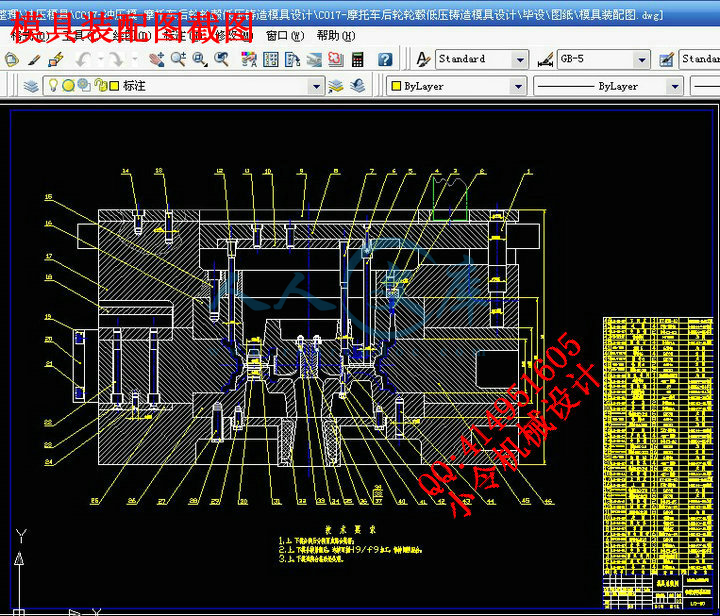Select the Zoom Realtime magnifier tool
Screen dimensions: 720x616
pyautogui.click(x=178, y=60)
